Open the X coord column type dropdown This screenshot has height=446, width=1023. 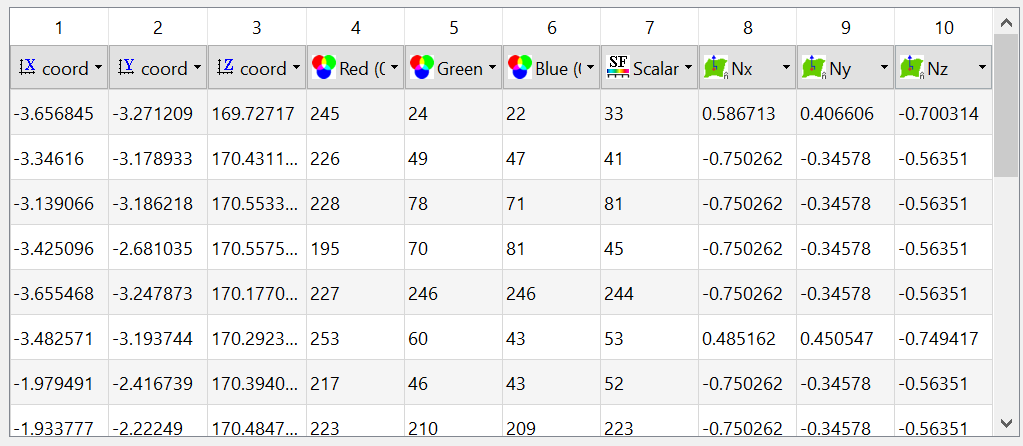(x=98, y=69)
